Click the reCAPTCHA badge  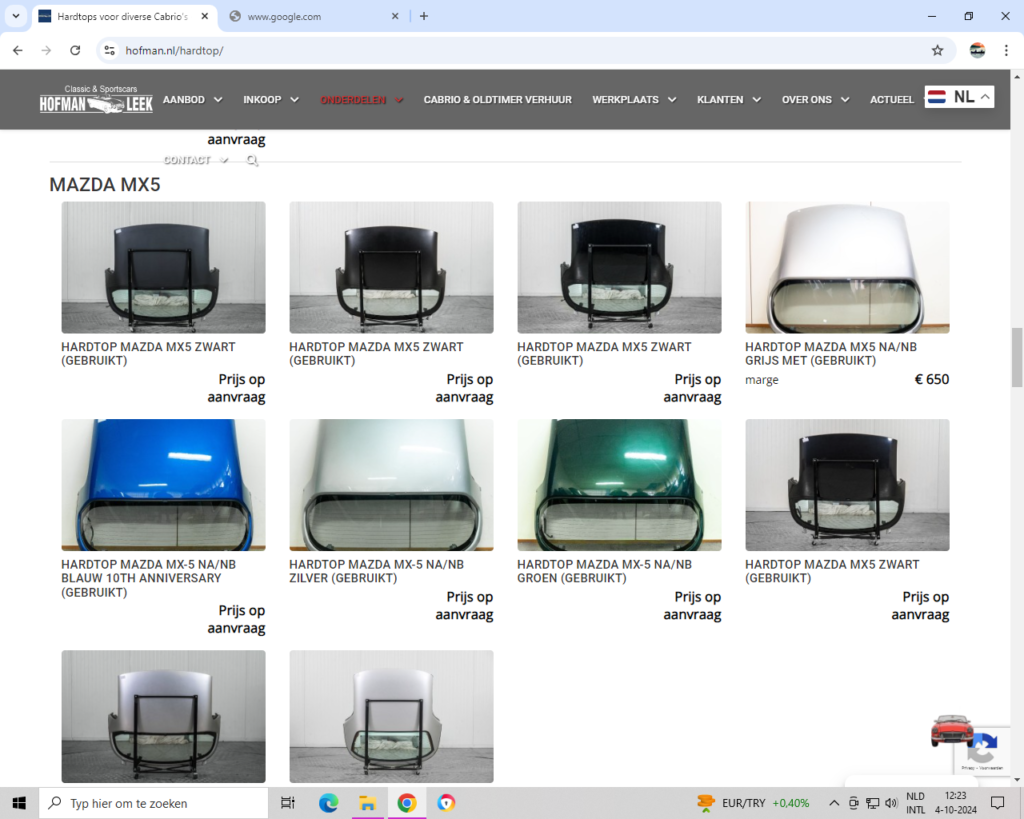point(983,751)
